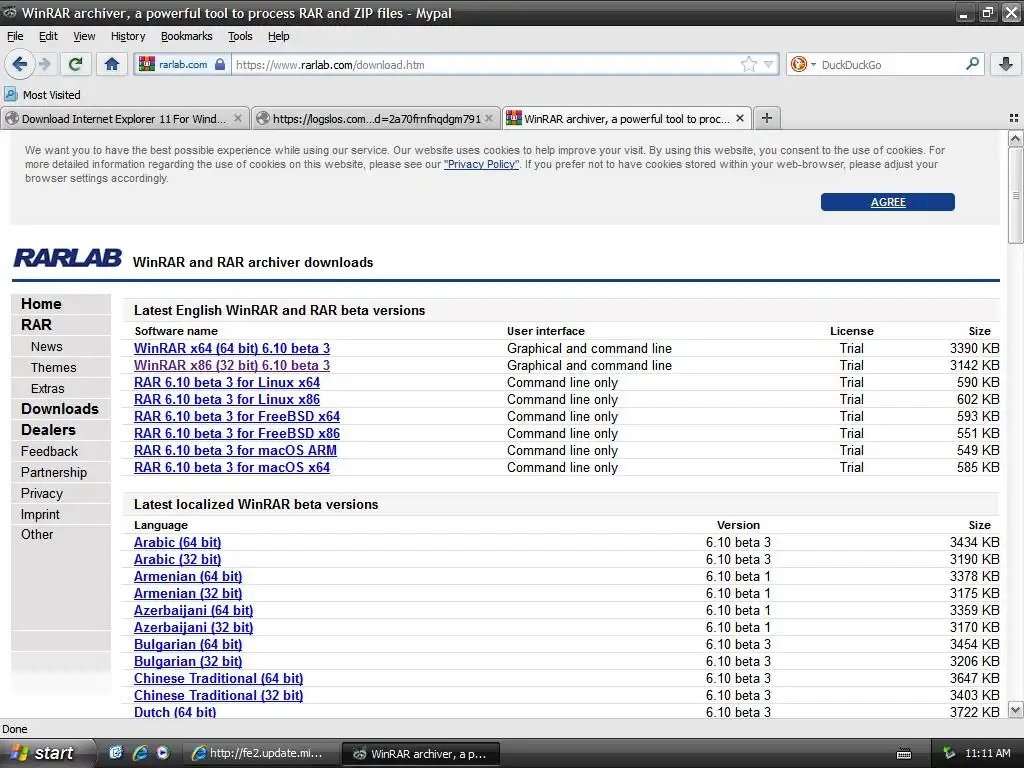The width and height of the screenshot is (1024, 768).
Task: Launch Internet Explorer from quick launch
Action: point(140,753)
